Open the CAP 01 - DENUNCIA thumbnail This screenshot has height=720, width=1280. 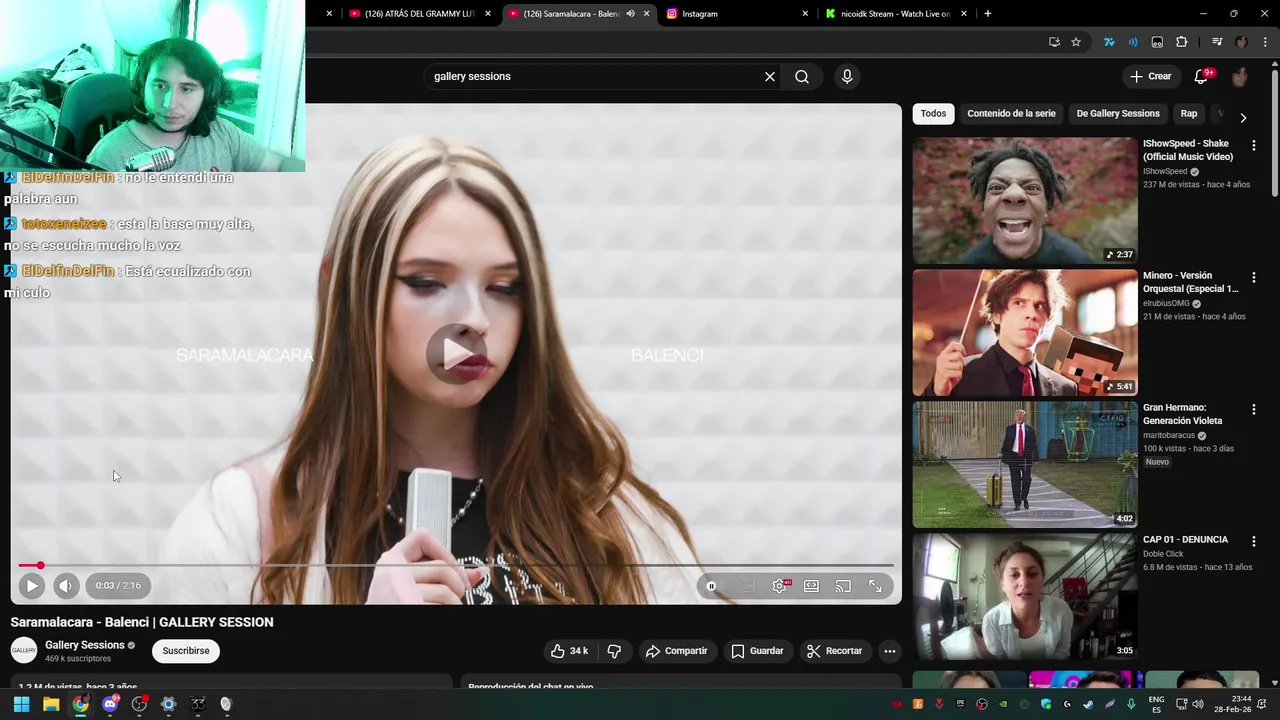1025,596
